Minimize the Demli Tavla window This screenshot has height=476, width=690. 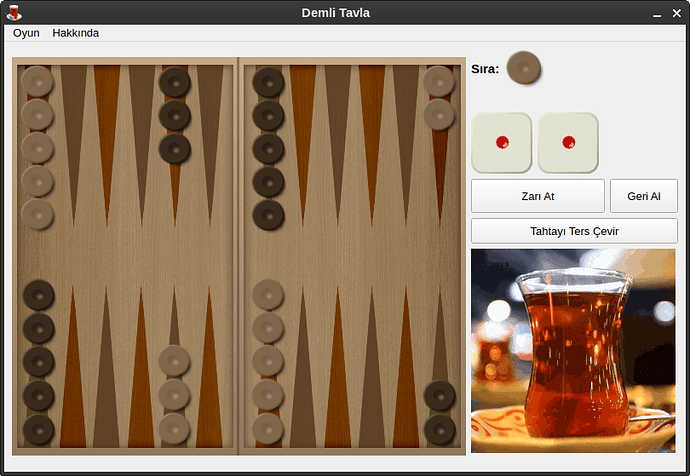pos(658,12)
